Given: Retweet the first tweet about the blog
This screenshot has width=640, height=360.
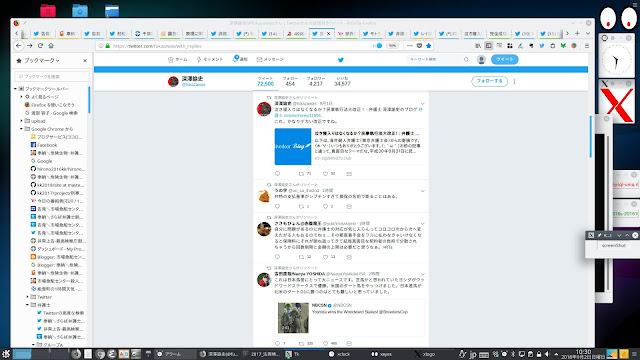Looking at the screenshot, I should (x=301, y=173).
